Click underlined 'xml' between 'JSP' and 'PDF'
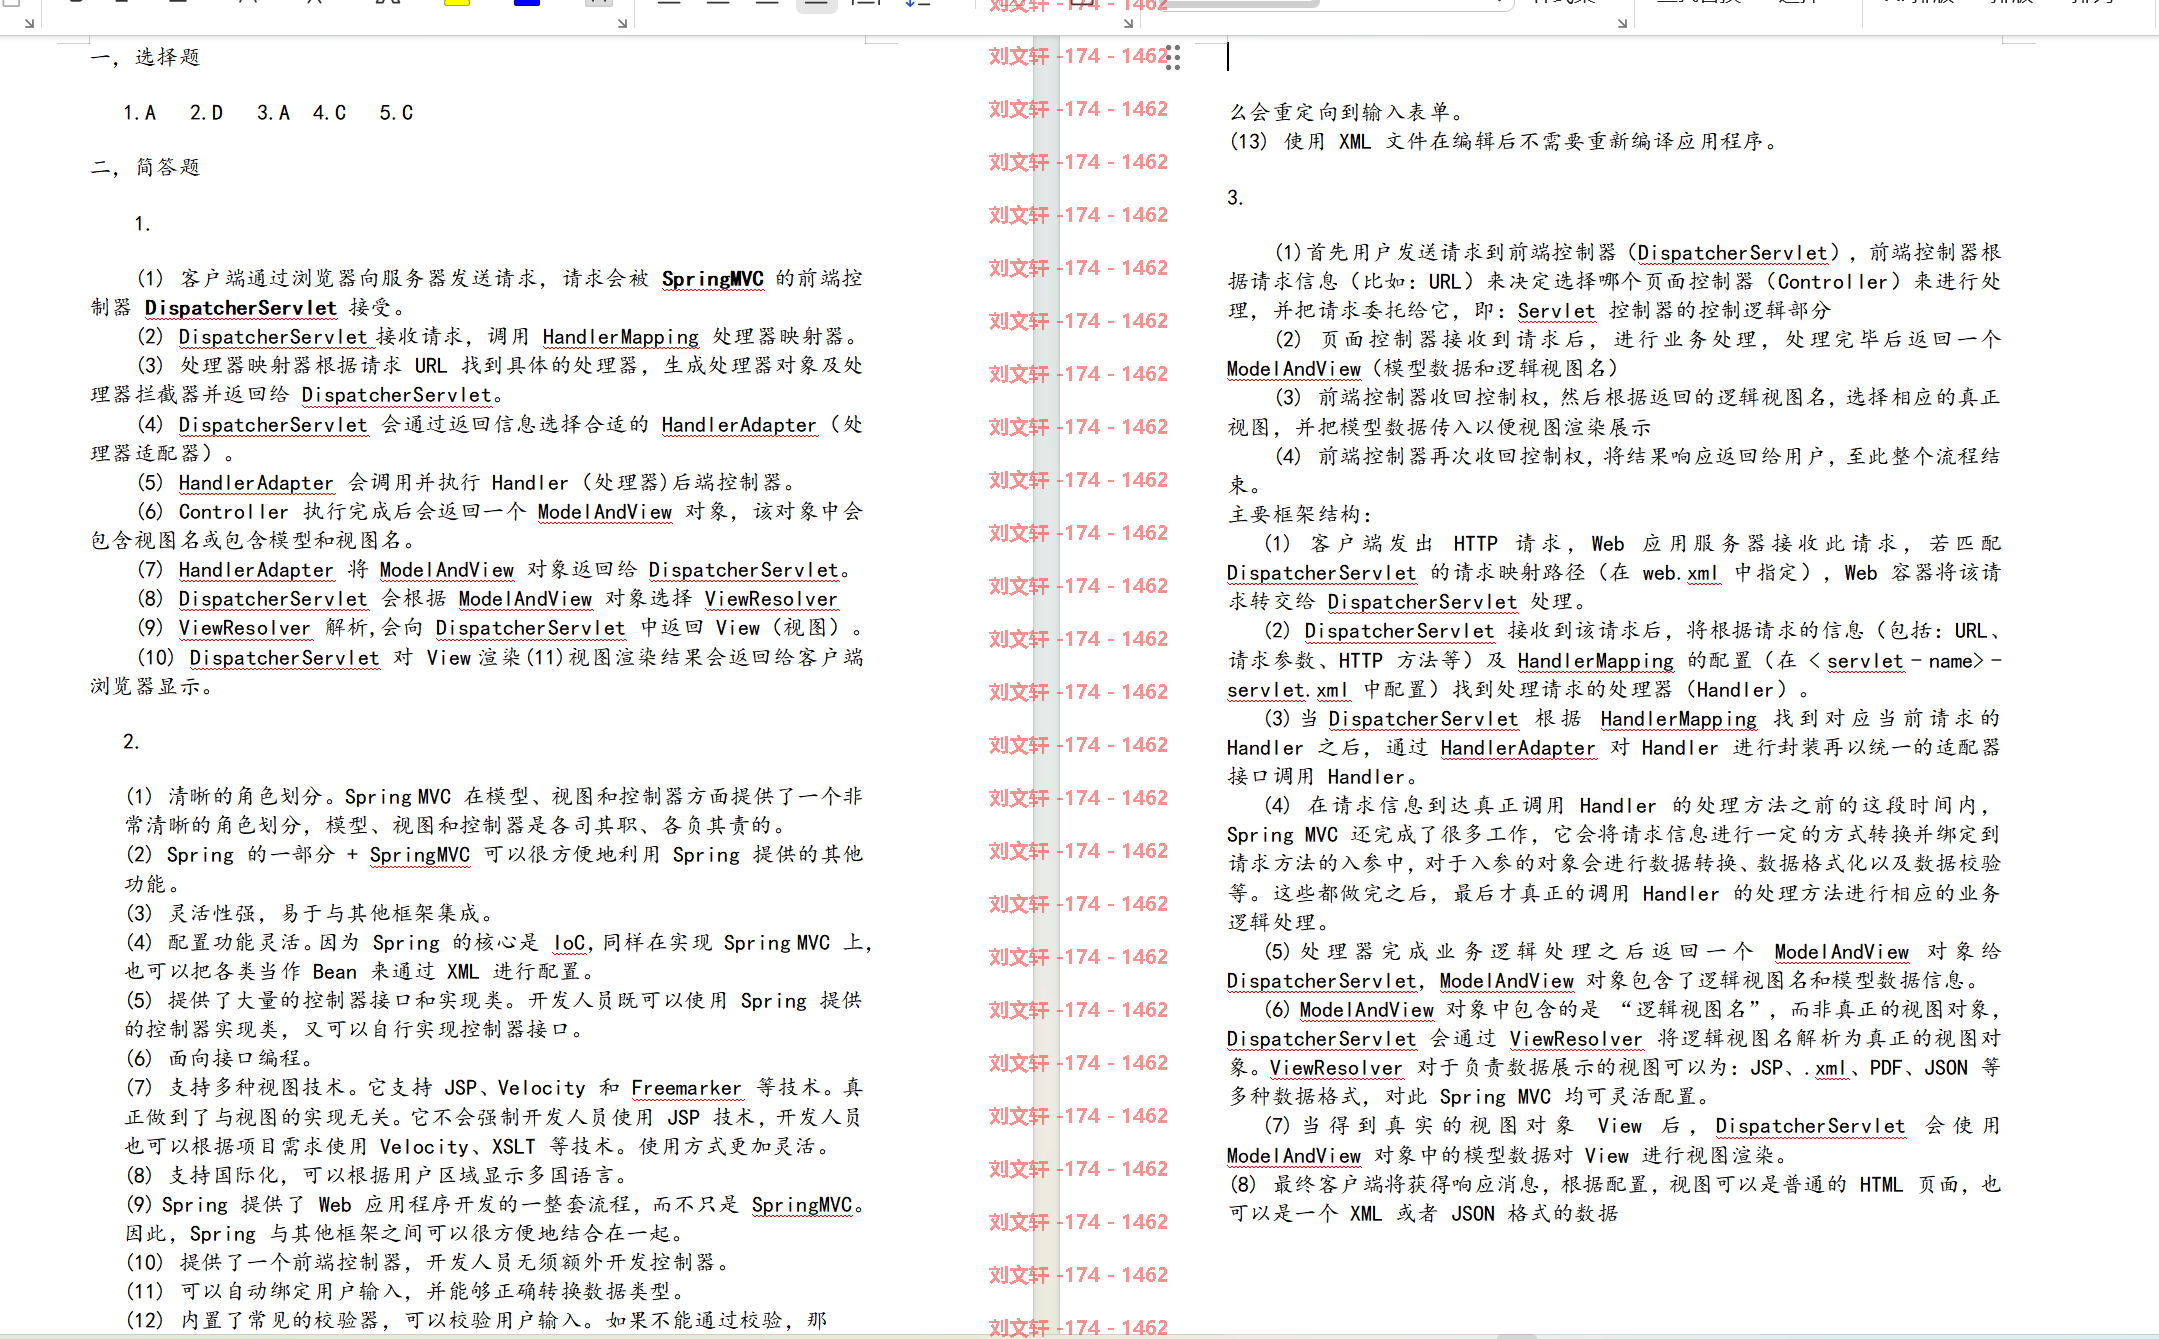Screen dimensions: 2159x1339 [1831, 1068]
